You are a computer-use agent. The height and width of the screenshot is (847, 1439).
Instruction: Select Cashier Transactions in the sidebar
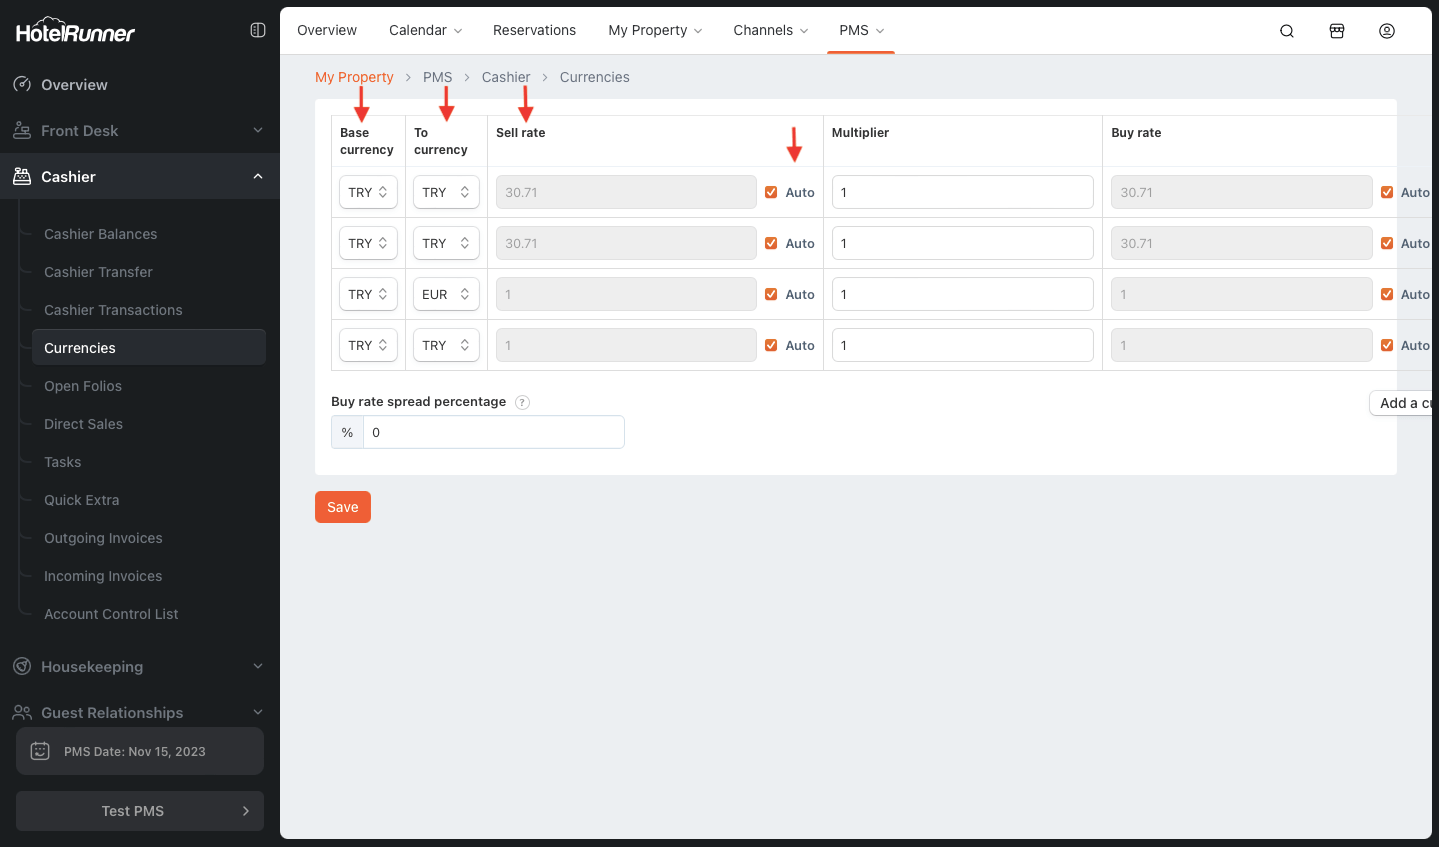click(x=113, y=310)
